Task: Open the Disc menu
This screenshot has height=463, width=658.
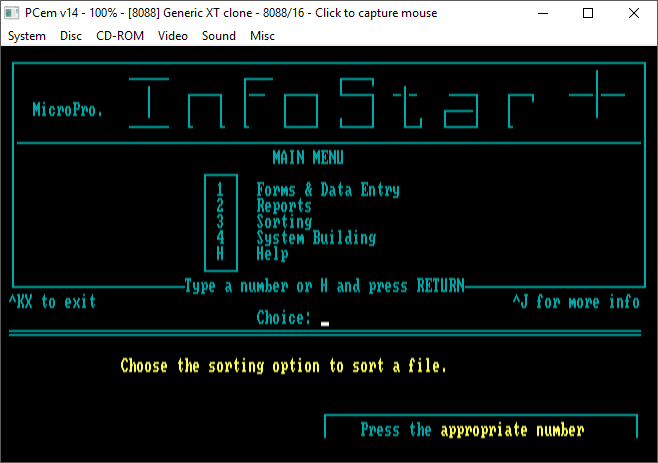Action: (70, 36)
